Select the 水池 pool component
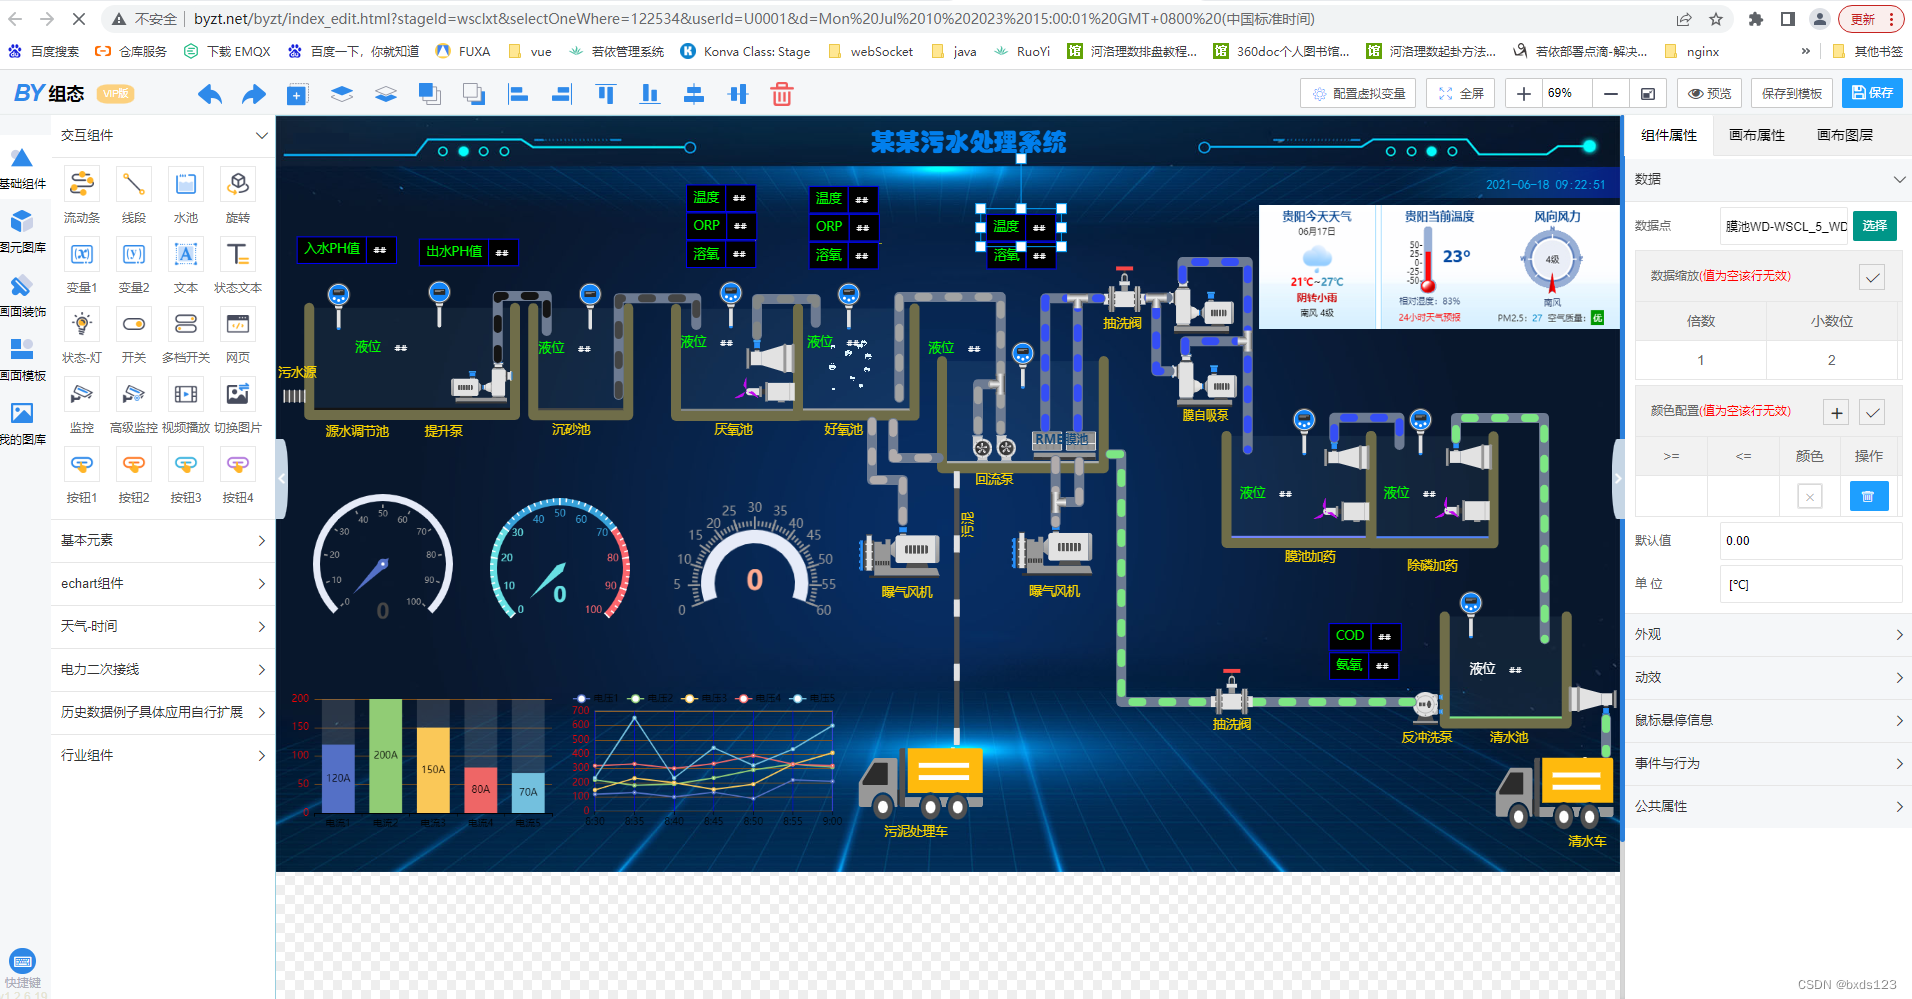Screen dimensions: 1912x999 point(186,195)
